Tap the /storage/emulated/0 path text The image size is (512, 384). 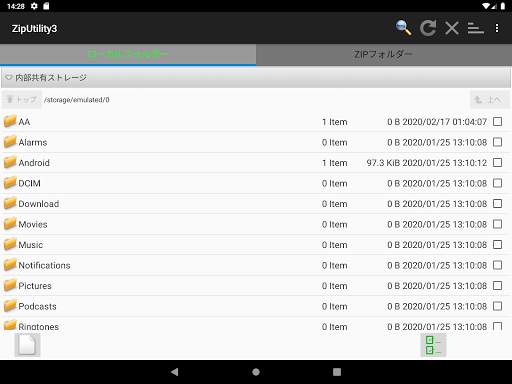tap(77, 100)
